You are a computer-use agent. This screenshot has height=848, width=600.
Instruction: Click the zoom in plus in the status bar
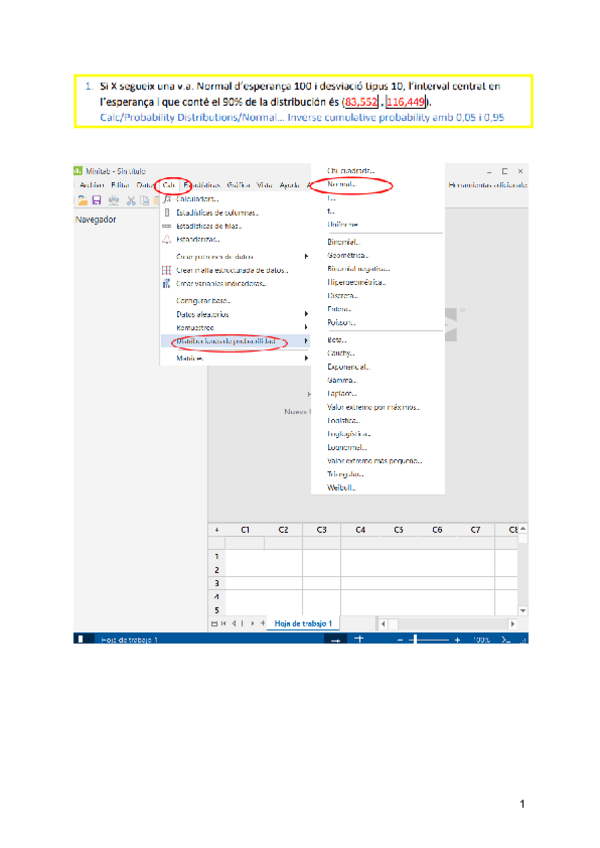(x=457, y=640)
